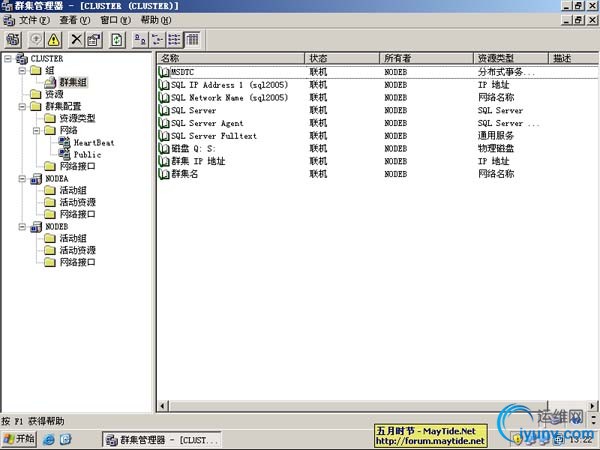
Task: Select 活动资源 under NODEB
Action: coord(77,250)
